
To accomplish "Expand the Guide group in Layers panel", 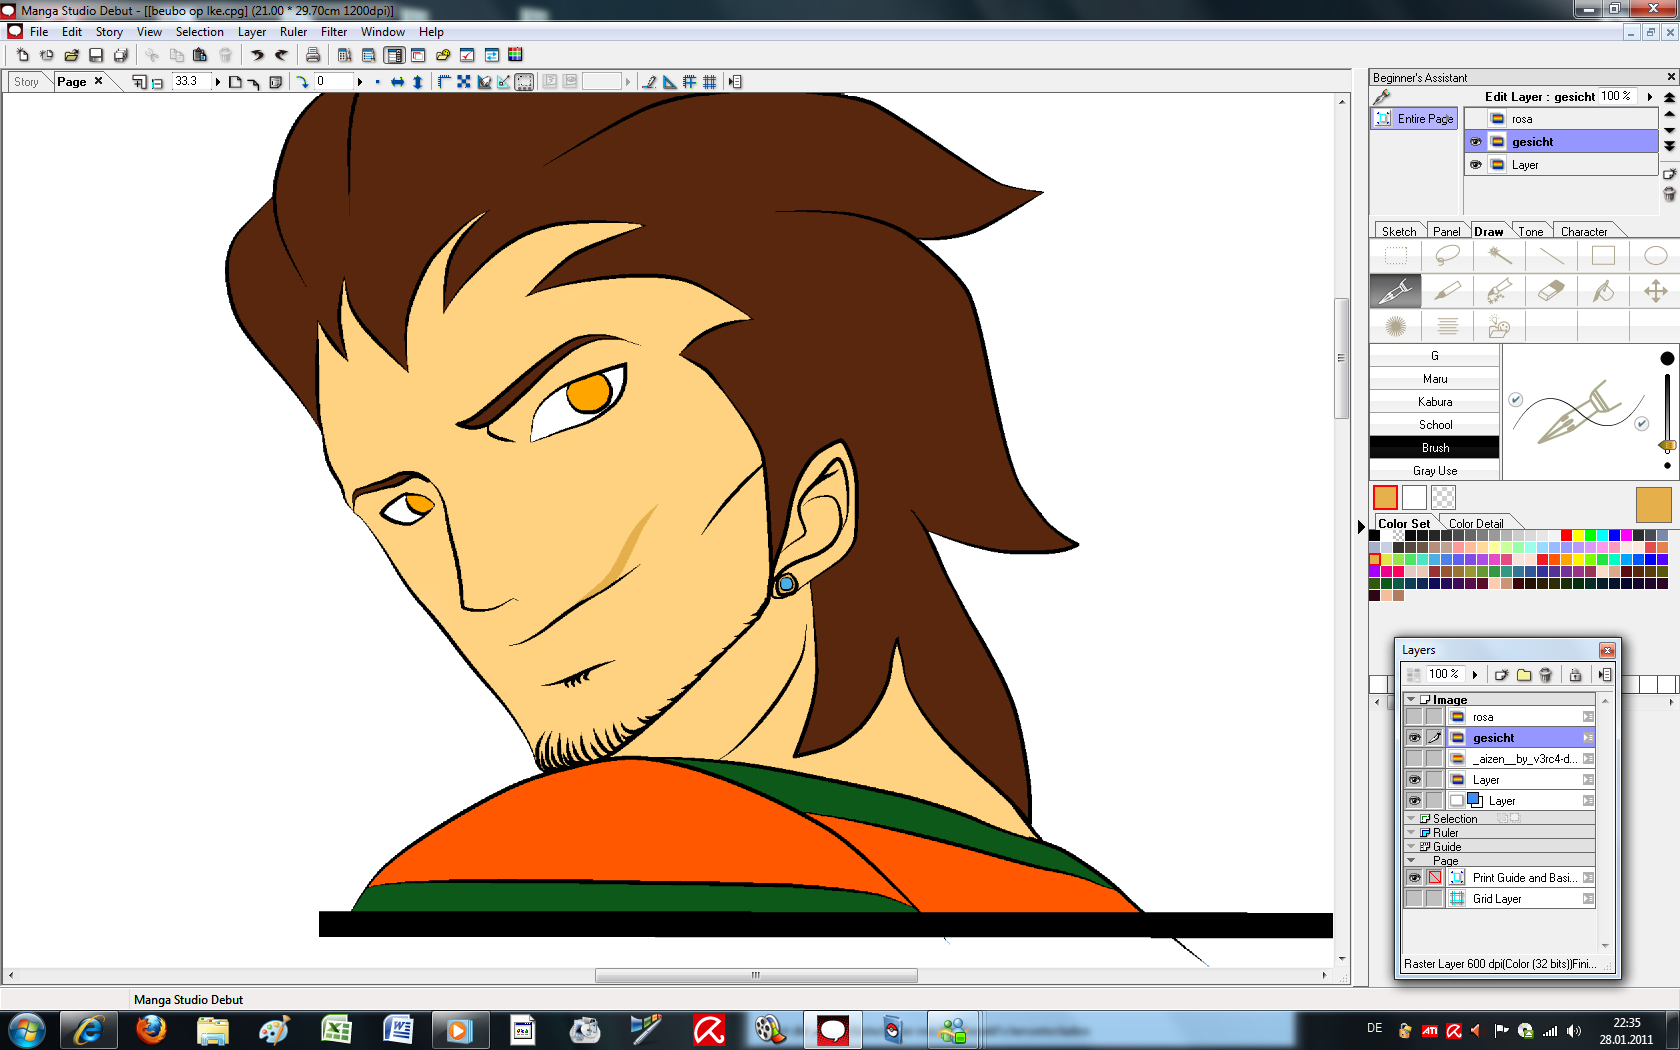I will tap(1411, 847).
